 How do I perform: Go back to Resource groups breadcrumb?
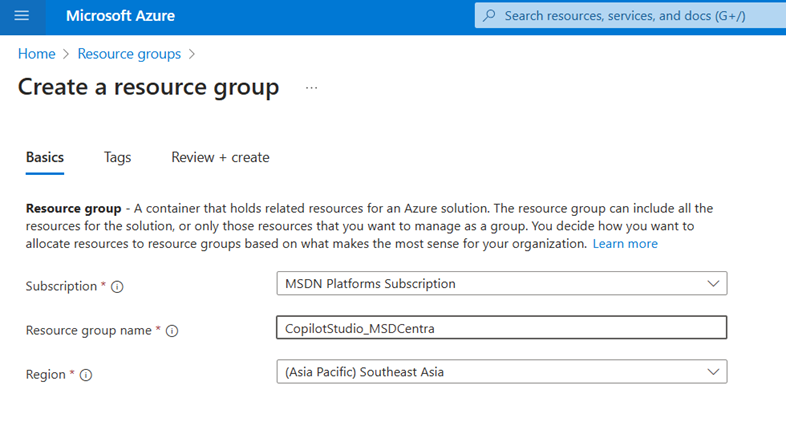pos(129,54)
